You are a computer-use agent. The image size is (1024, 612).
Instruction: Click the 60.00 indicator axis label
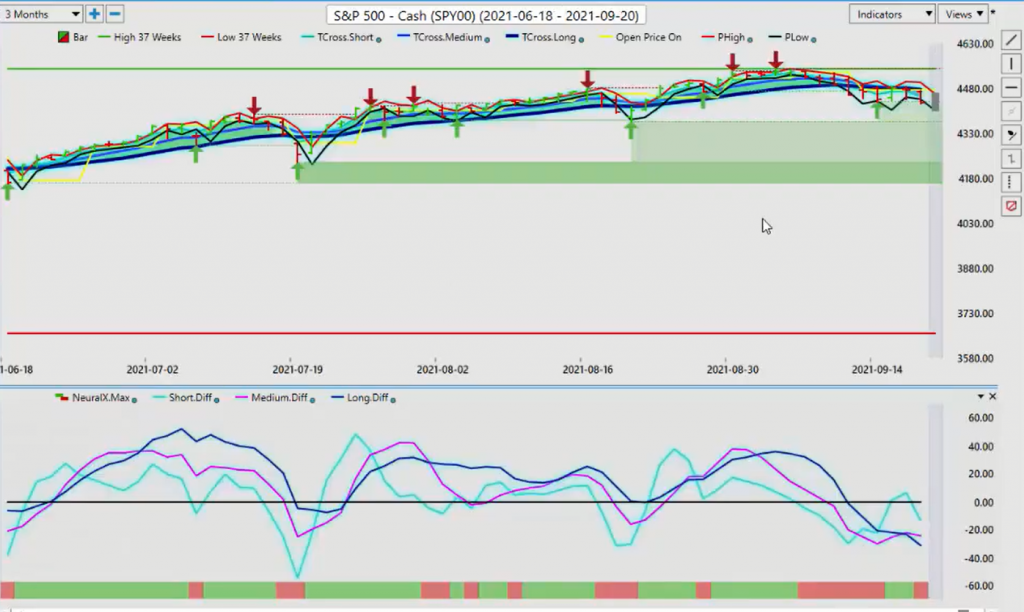pyautogui.click(x=981, y=418)
